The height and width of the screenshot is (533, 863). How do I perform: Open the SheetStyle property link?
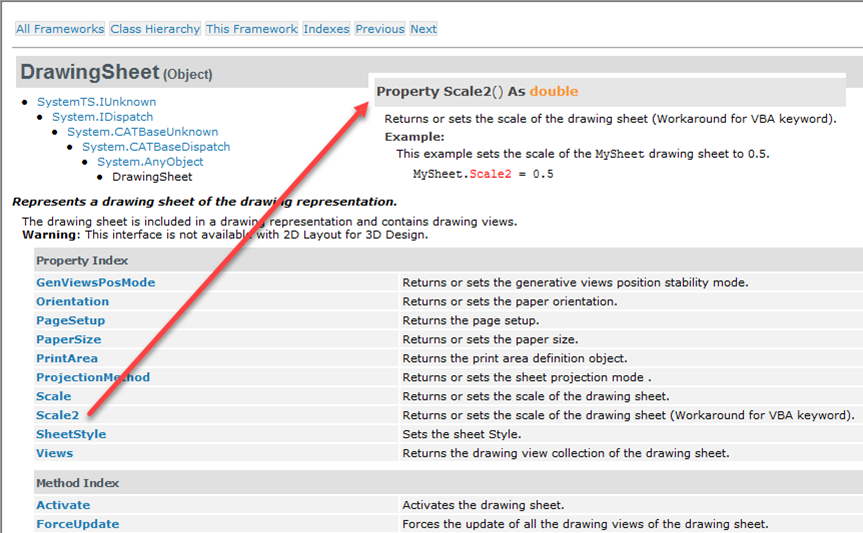[71, 434]
